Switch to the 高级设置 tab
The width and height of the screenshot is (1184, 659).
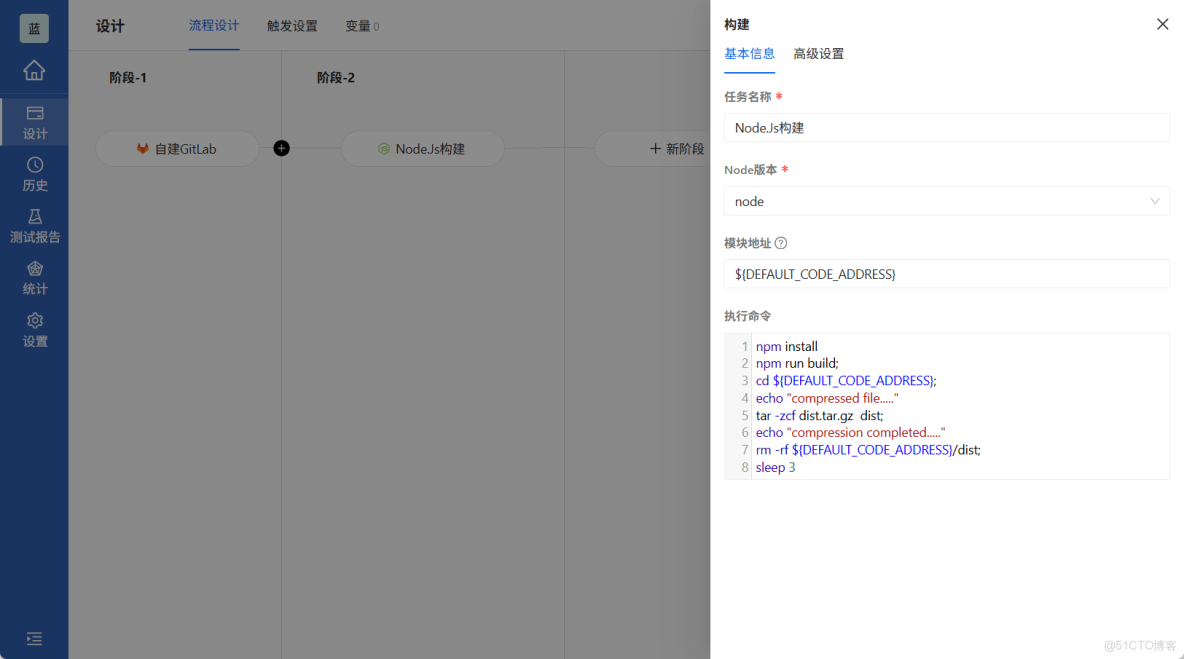(819, 54)
